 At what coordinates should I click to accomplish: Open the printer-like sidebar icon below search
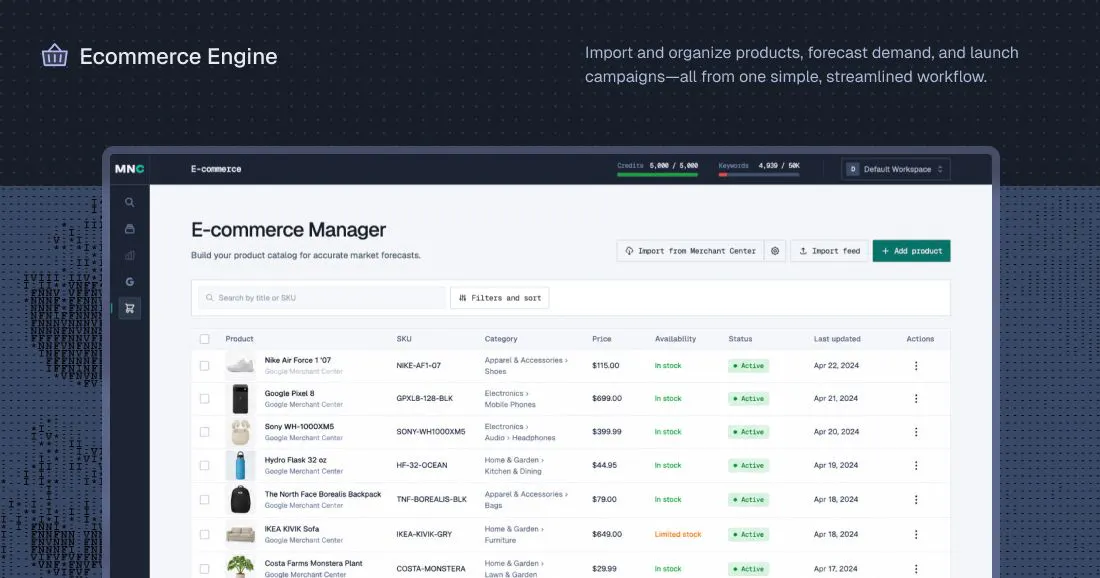(x=130, y=229)
